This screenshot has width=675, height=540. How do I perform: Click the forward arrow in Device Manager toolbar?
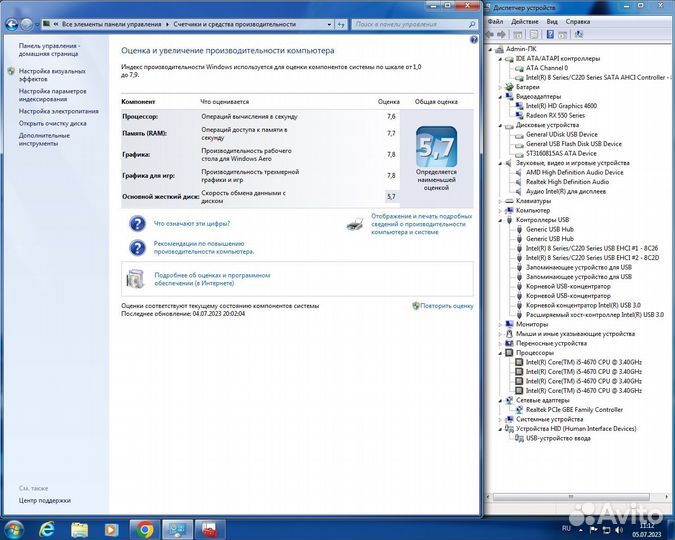[502, 34]
